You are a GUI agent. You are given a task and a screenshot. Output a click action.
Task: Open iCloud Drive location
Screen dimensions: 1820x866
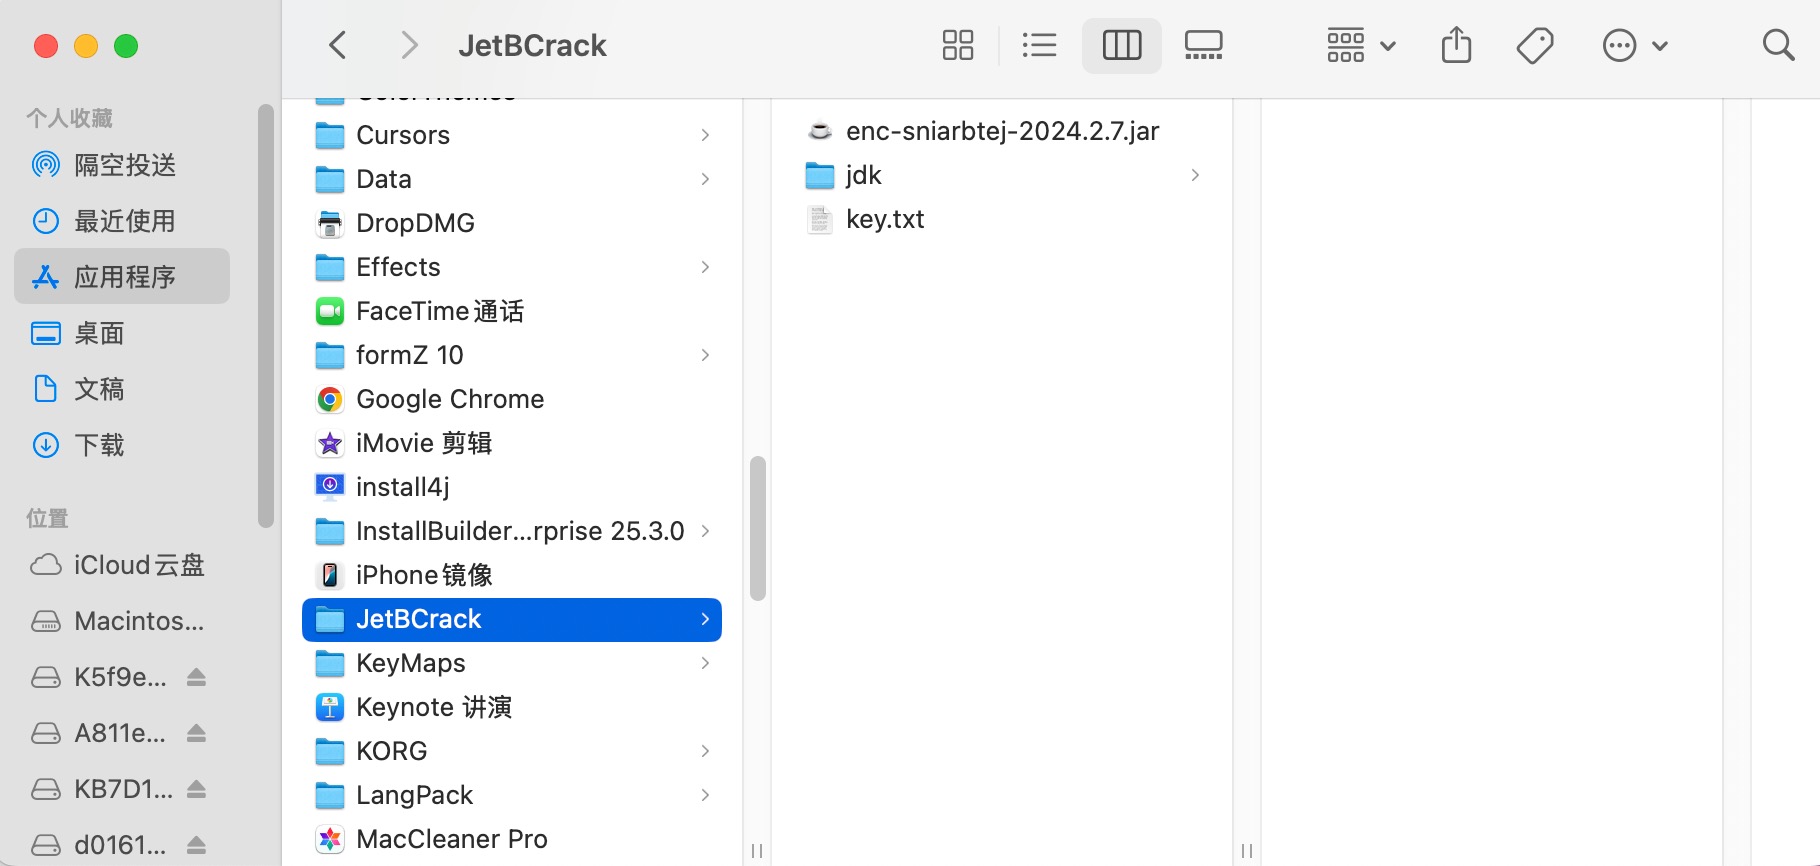[x=138, y=565]
